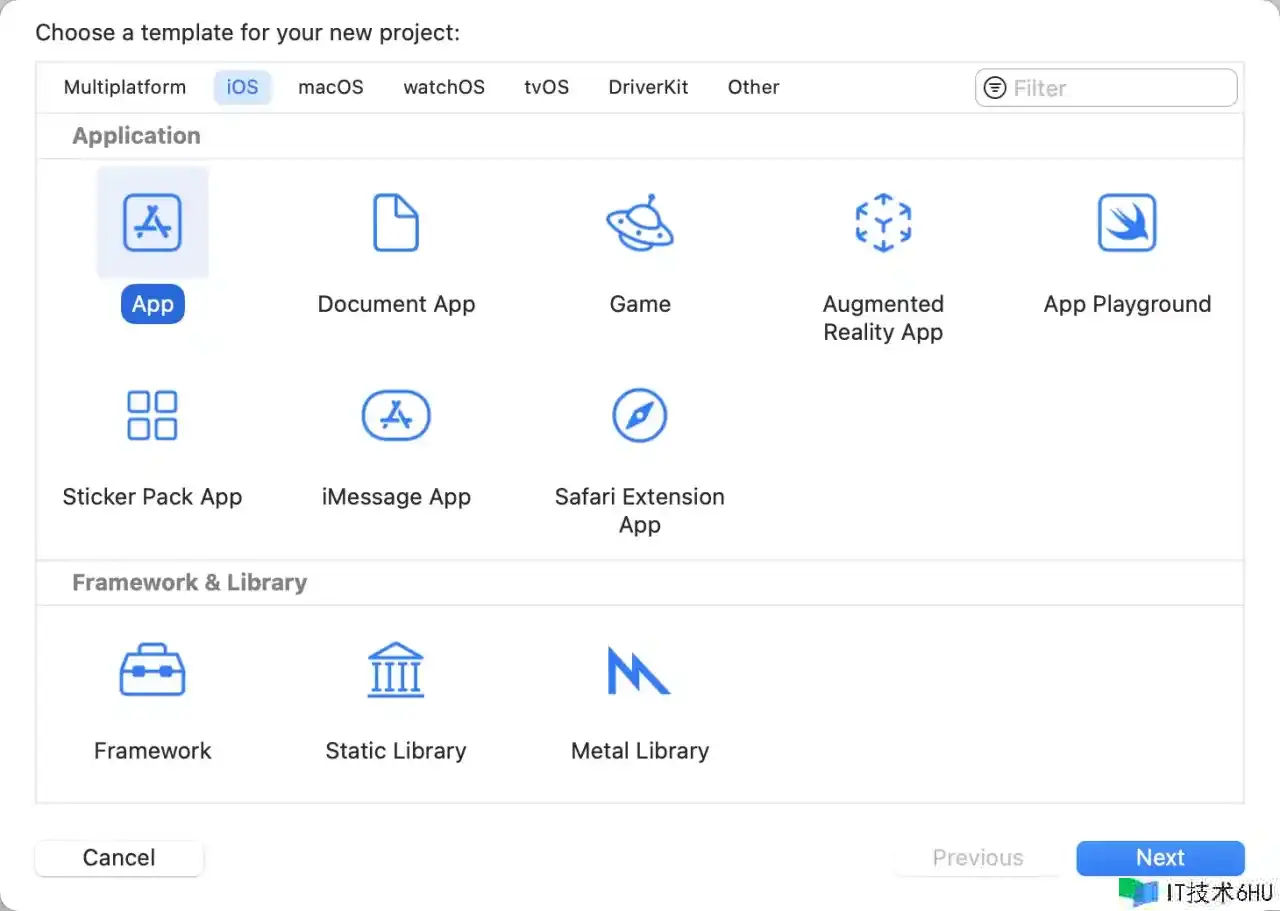Click the Augmented Reality App label
The height and width of the screenshot is (911, 1280).
[x=883, y=318]
